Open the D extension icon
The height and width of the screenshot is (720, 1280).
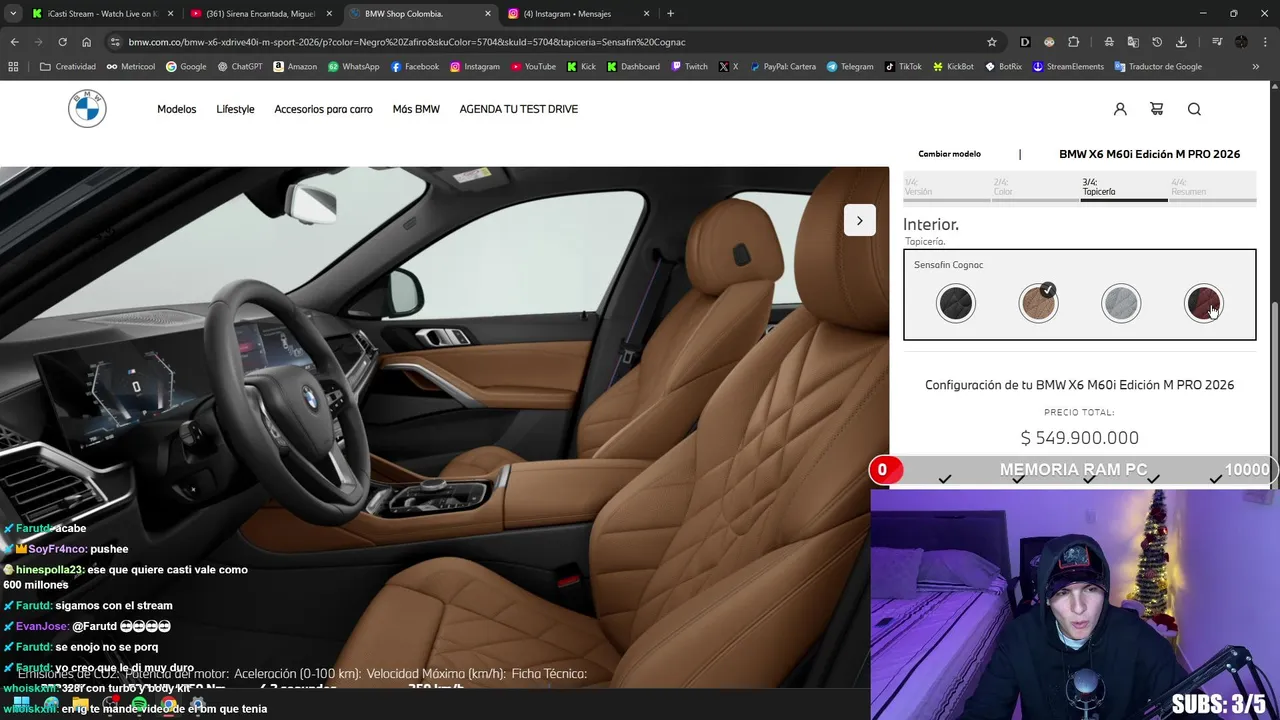click(1025, 42)
